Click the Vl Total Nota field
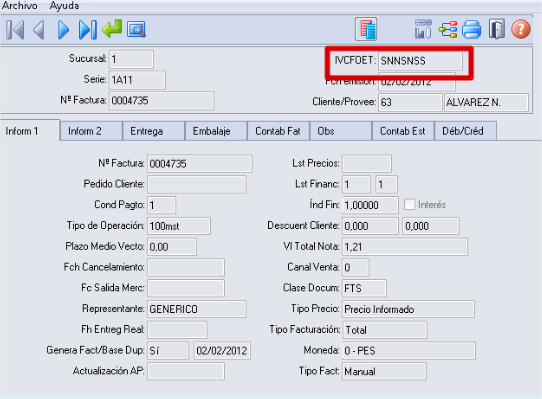542x399 pixels. [x=405, y=247]
